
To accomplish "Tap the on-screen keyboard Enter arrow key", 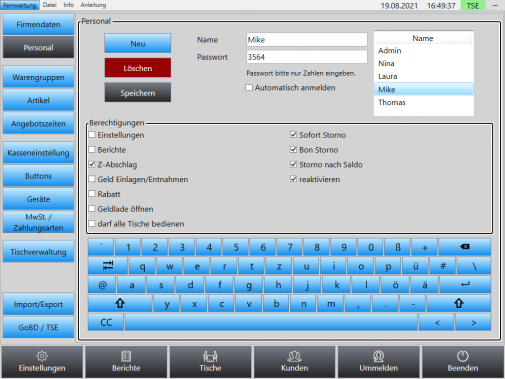I will tap(465, 284).
